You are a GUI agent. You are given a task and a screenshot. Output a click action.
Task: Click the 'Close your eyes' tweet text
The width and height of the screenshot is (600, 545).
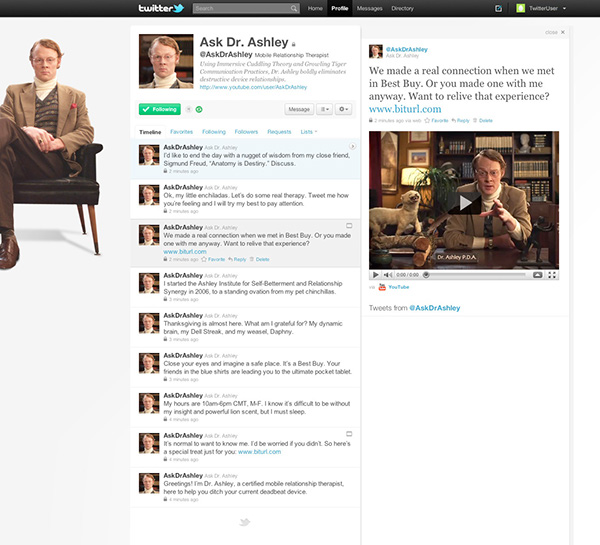(258, 367)
